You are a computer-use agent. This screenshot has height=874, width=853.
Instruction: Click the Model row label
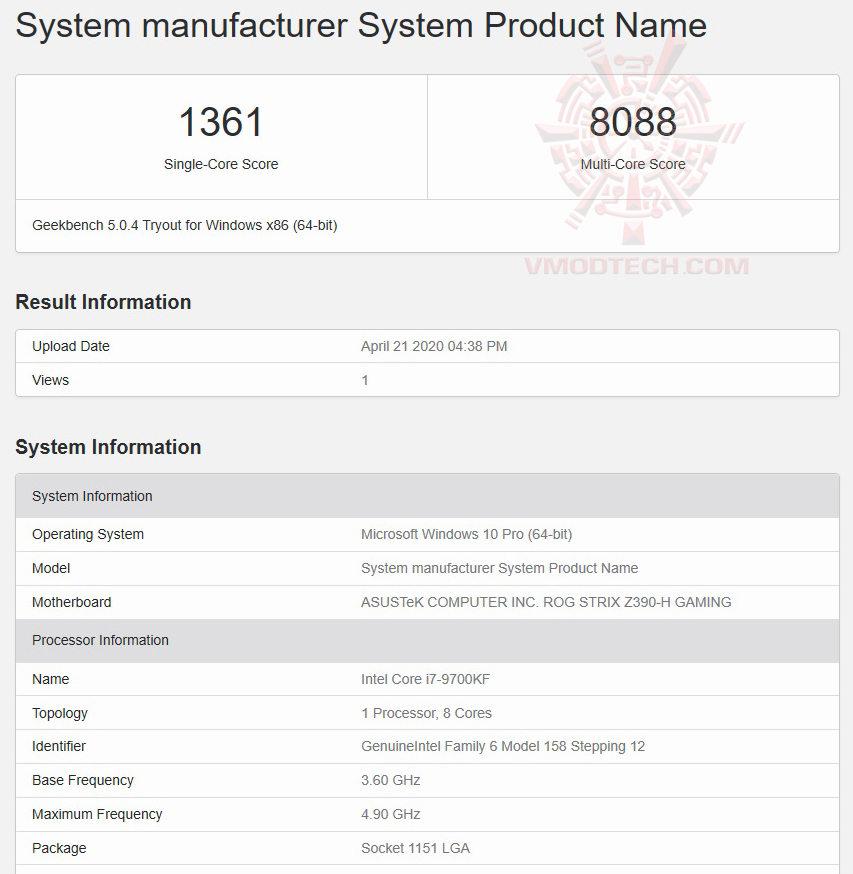[x=51, y=569]
